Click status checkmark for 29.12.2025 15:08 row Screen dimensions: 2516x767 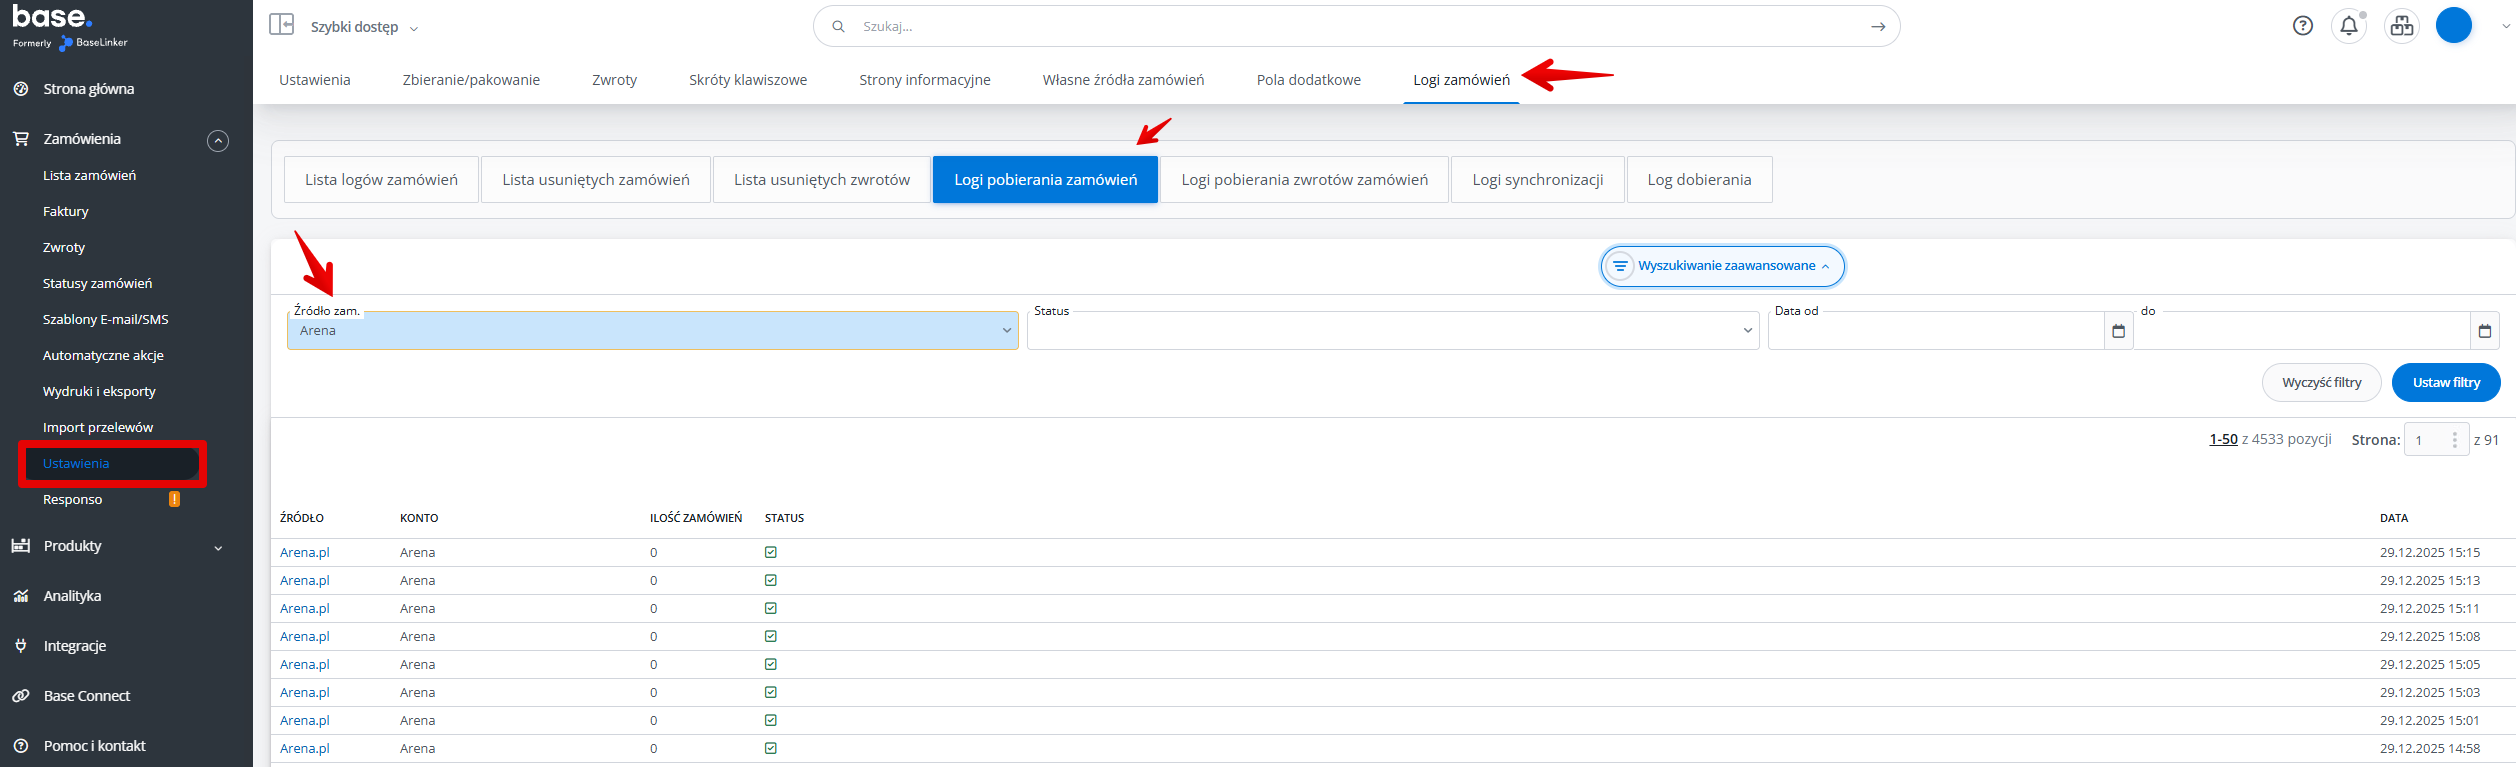pos(771,636)
